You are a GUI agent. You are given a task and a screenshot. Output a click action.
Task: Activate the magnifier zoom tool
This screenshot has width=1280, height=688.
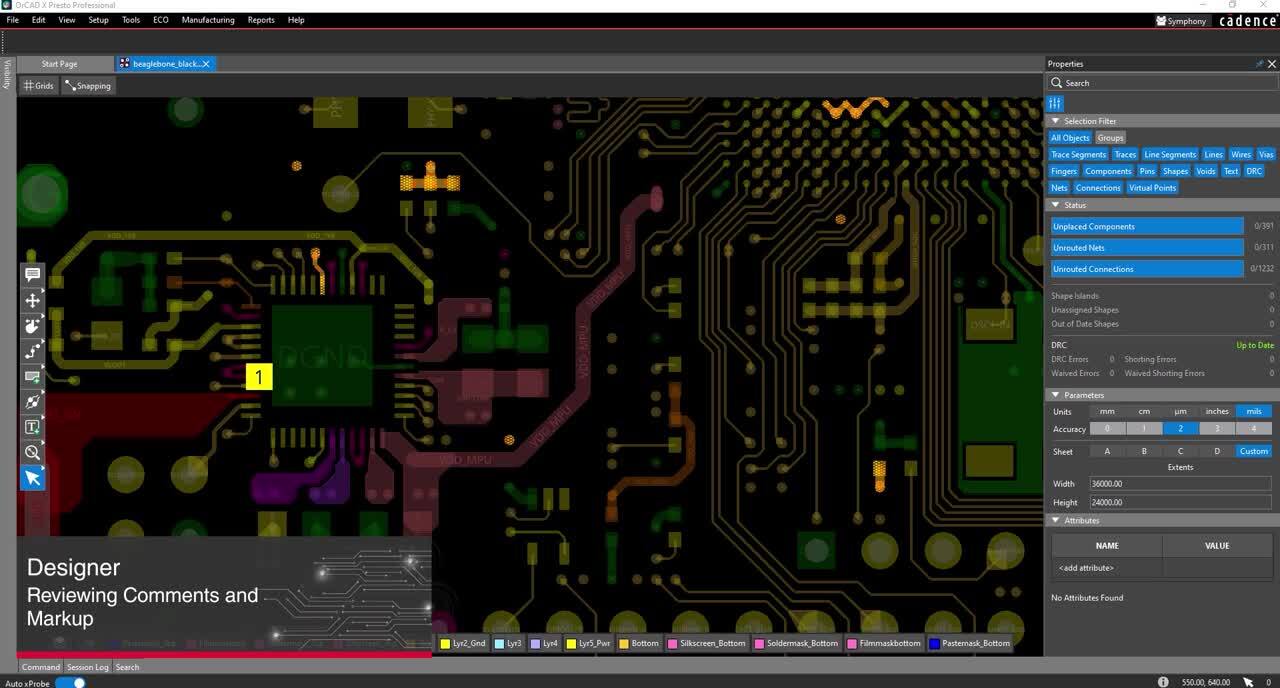coord(33,452)
